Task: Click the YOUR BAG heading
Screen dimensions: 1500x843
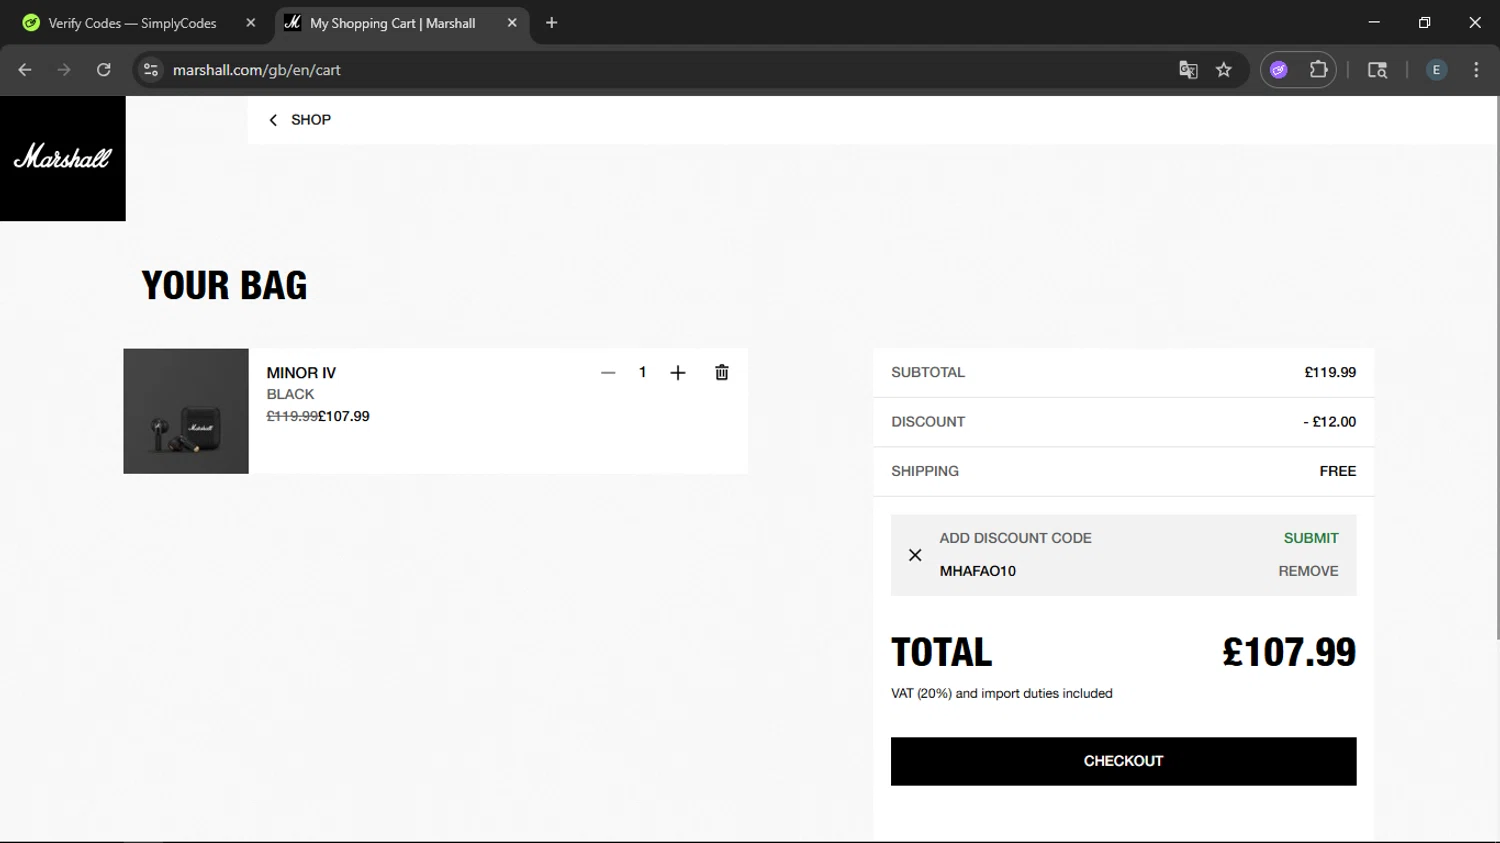Action: click(x=224, y=285)
